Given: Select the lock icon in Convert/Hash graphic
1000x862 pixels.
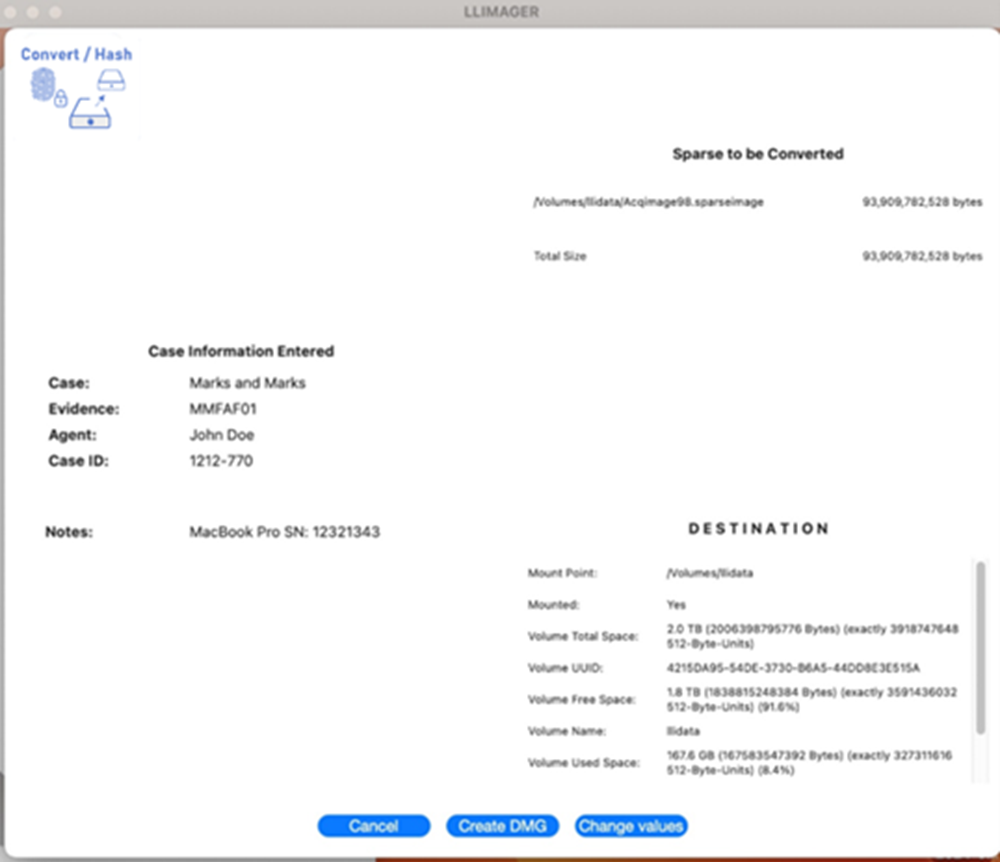Looking at the screenshot, I should point(61,99).
